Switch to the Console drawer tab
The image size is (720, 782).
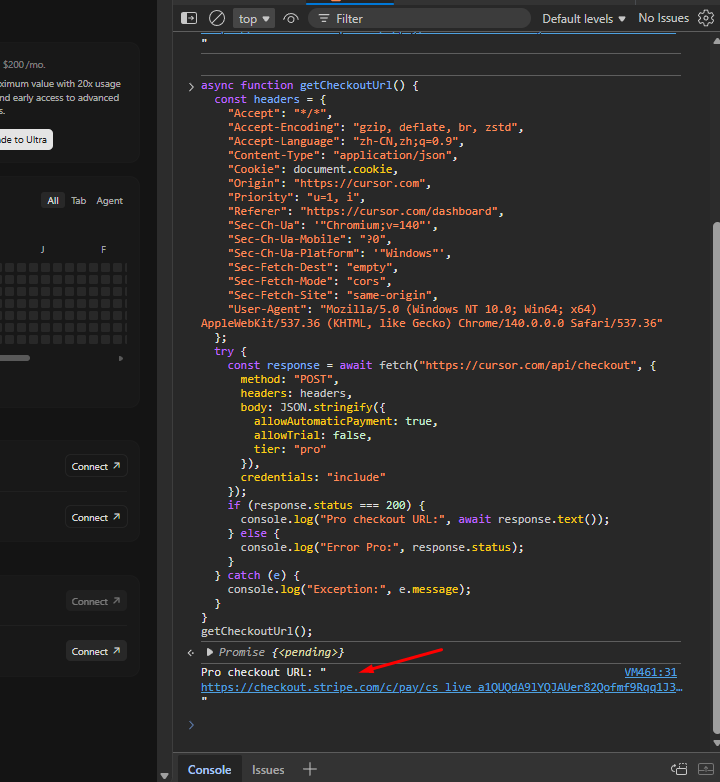[209, 770]
